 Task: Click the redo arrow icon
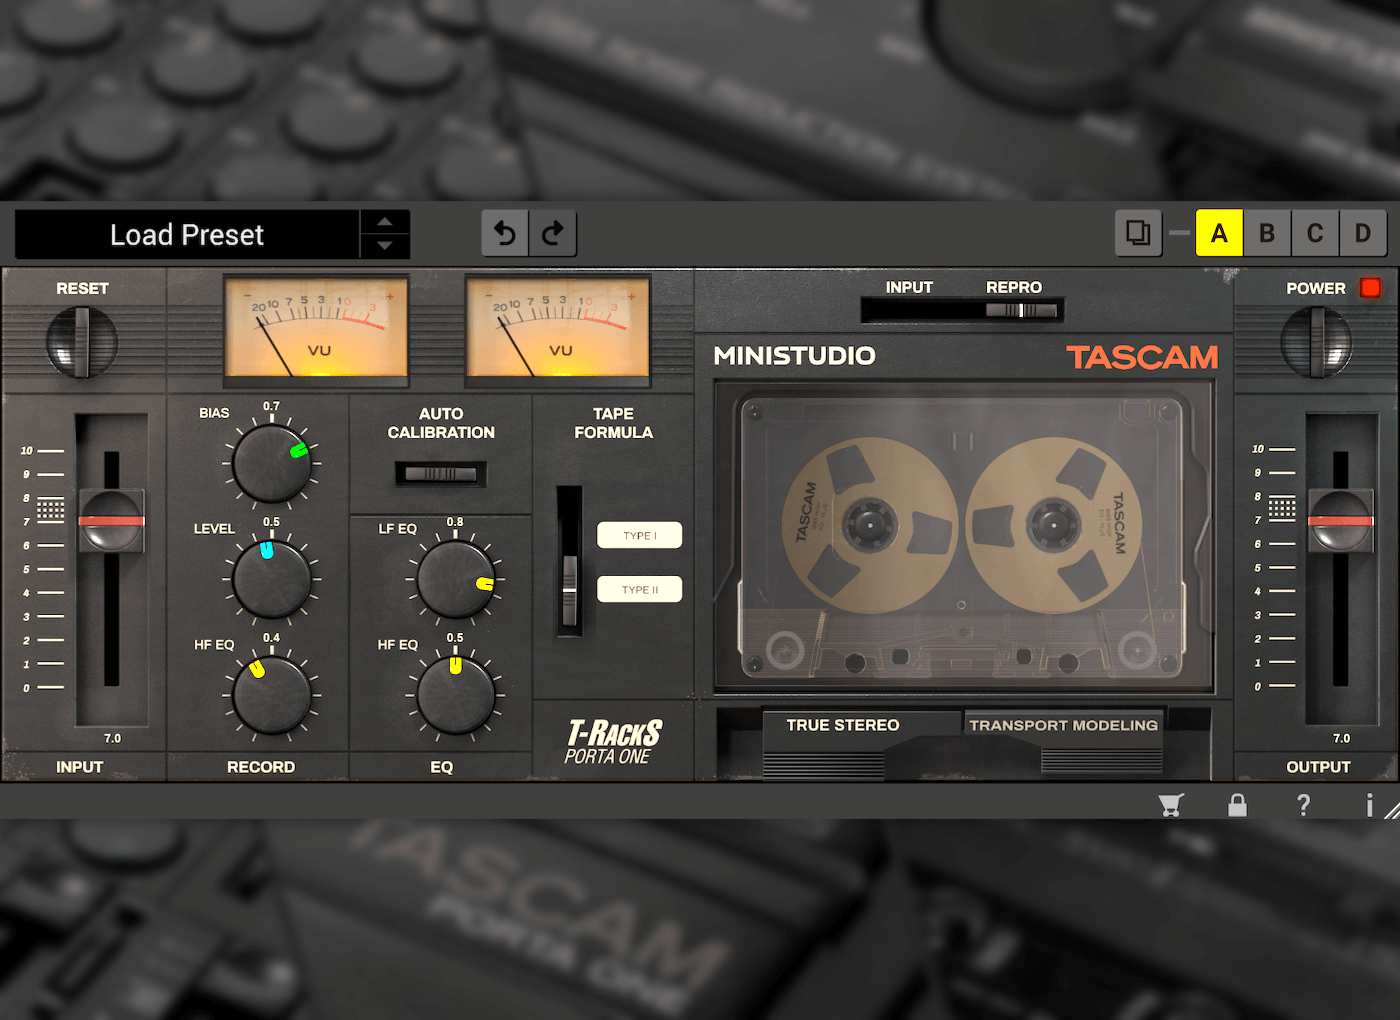click(553, 233)
